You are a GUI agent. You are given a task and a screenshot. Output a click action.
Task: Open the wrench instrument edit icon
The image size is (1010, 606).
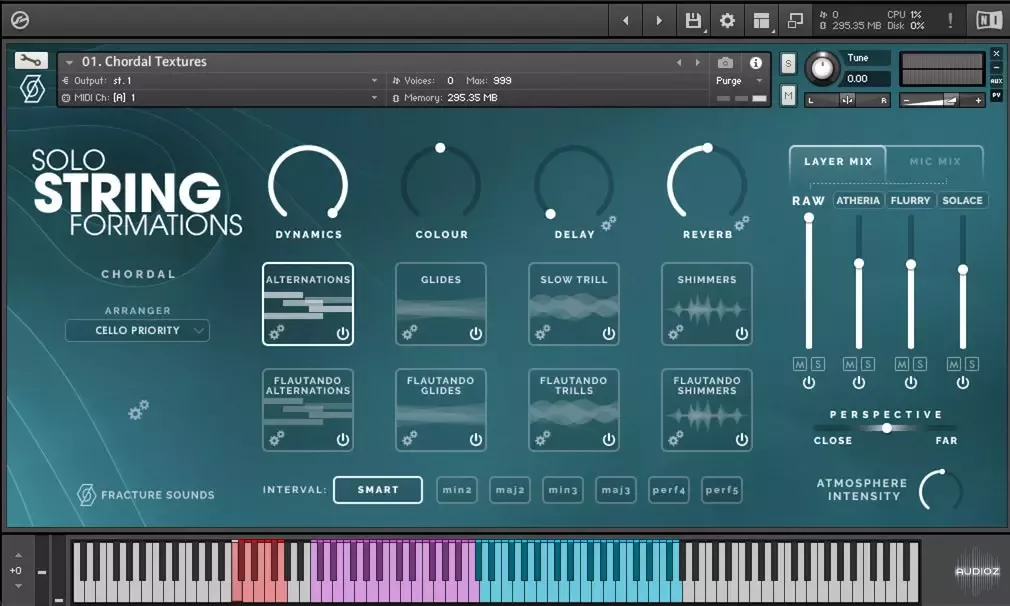click(31, 61)
